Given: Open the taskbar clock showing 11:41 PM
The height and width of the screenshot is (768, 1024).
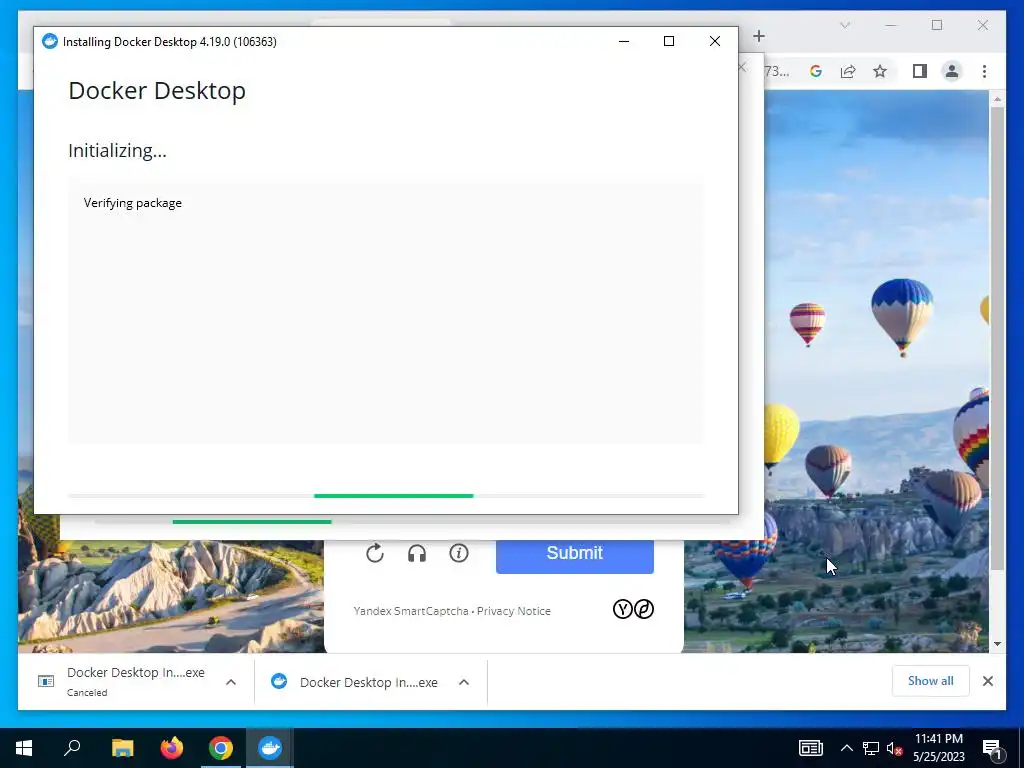Looking at the screenshot, I should [938, 748].
